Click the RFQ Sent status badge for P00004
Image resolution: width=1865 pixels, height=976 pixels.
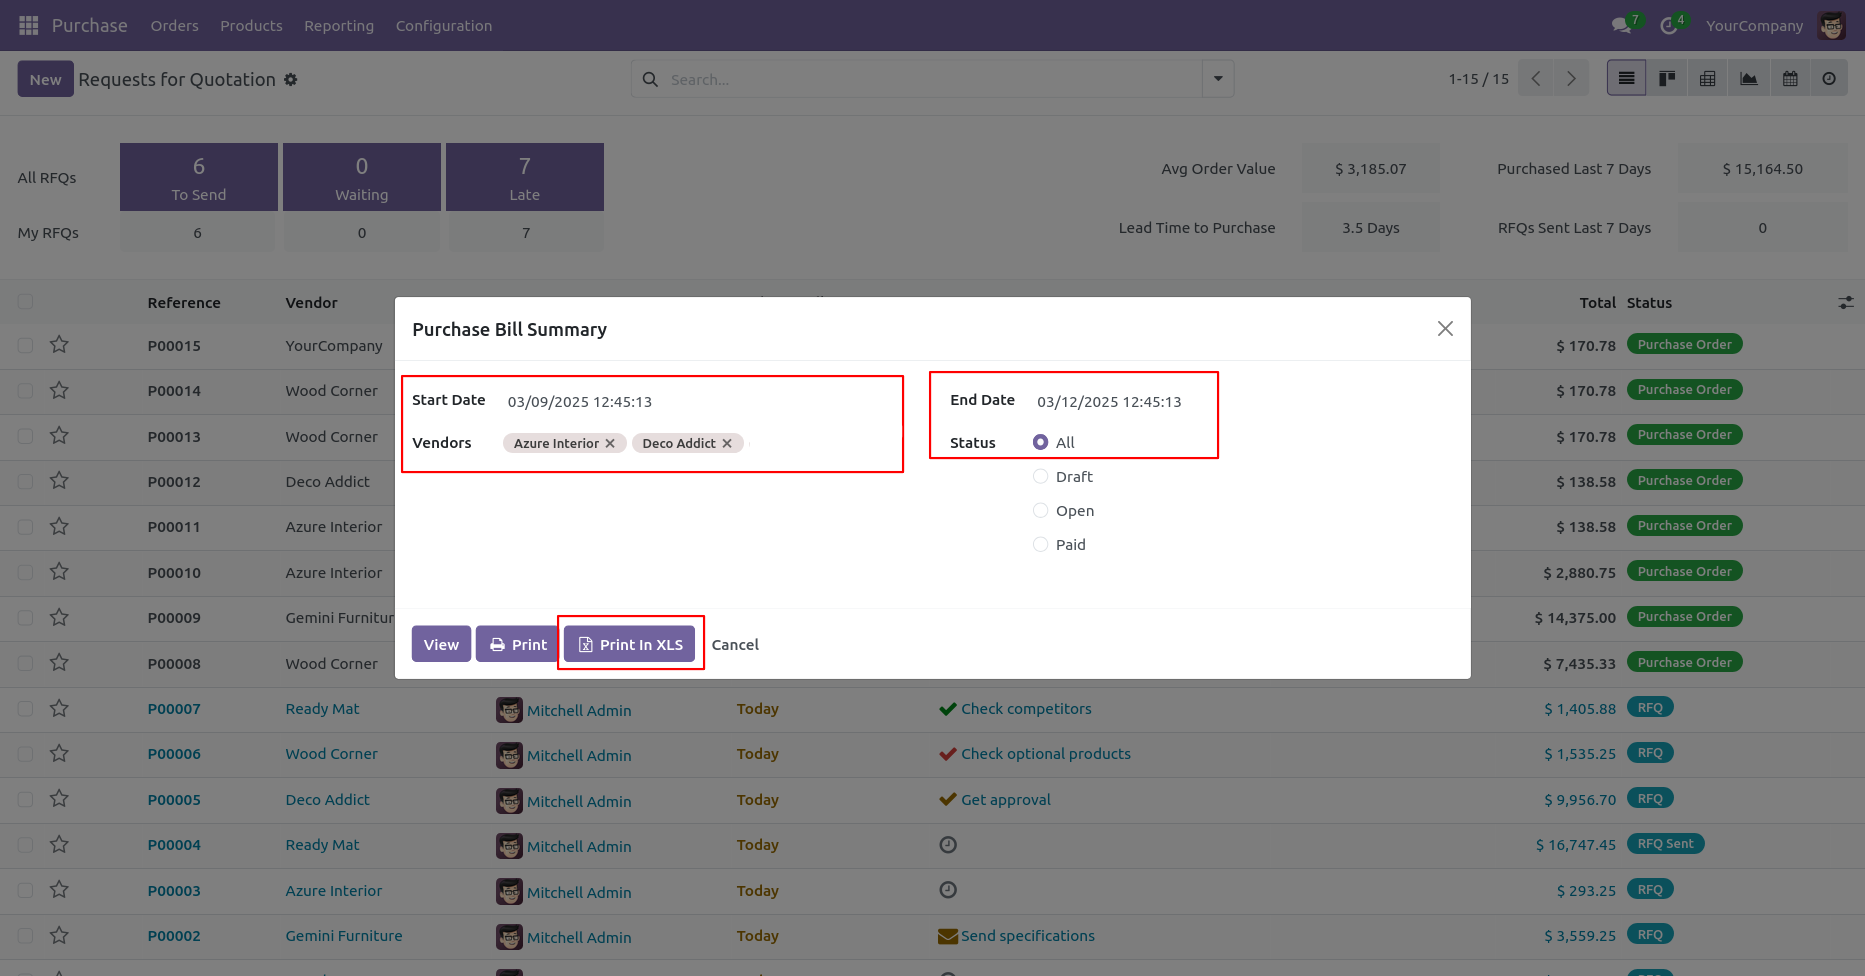click(1665, 844)
